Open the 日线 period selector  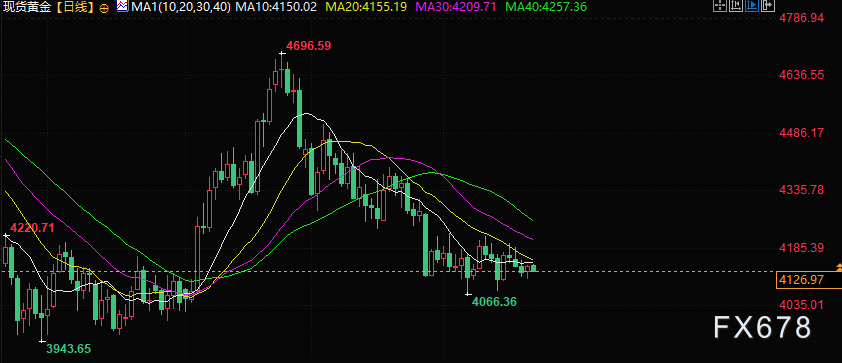tap(76, 7)
